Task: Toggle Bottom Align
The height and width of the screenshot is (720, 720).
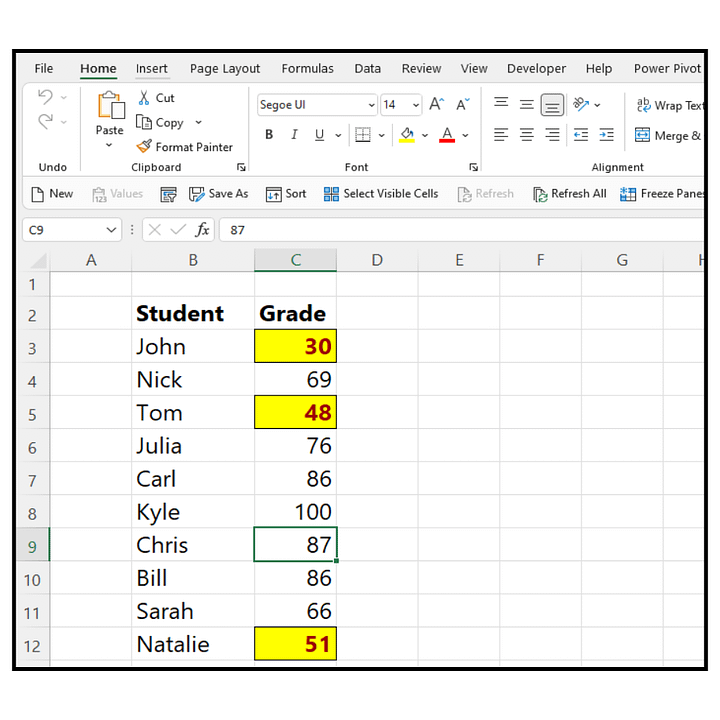Action: (x=552, y=105)
